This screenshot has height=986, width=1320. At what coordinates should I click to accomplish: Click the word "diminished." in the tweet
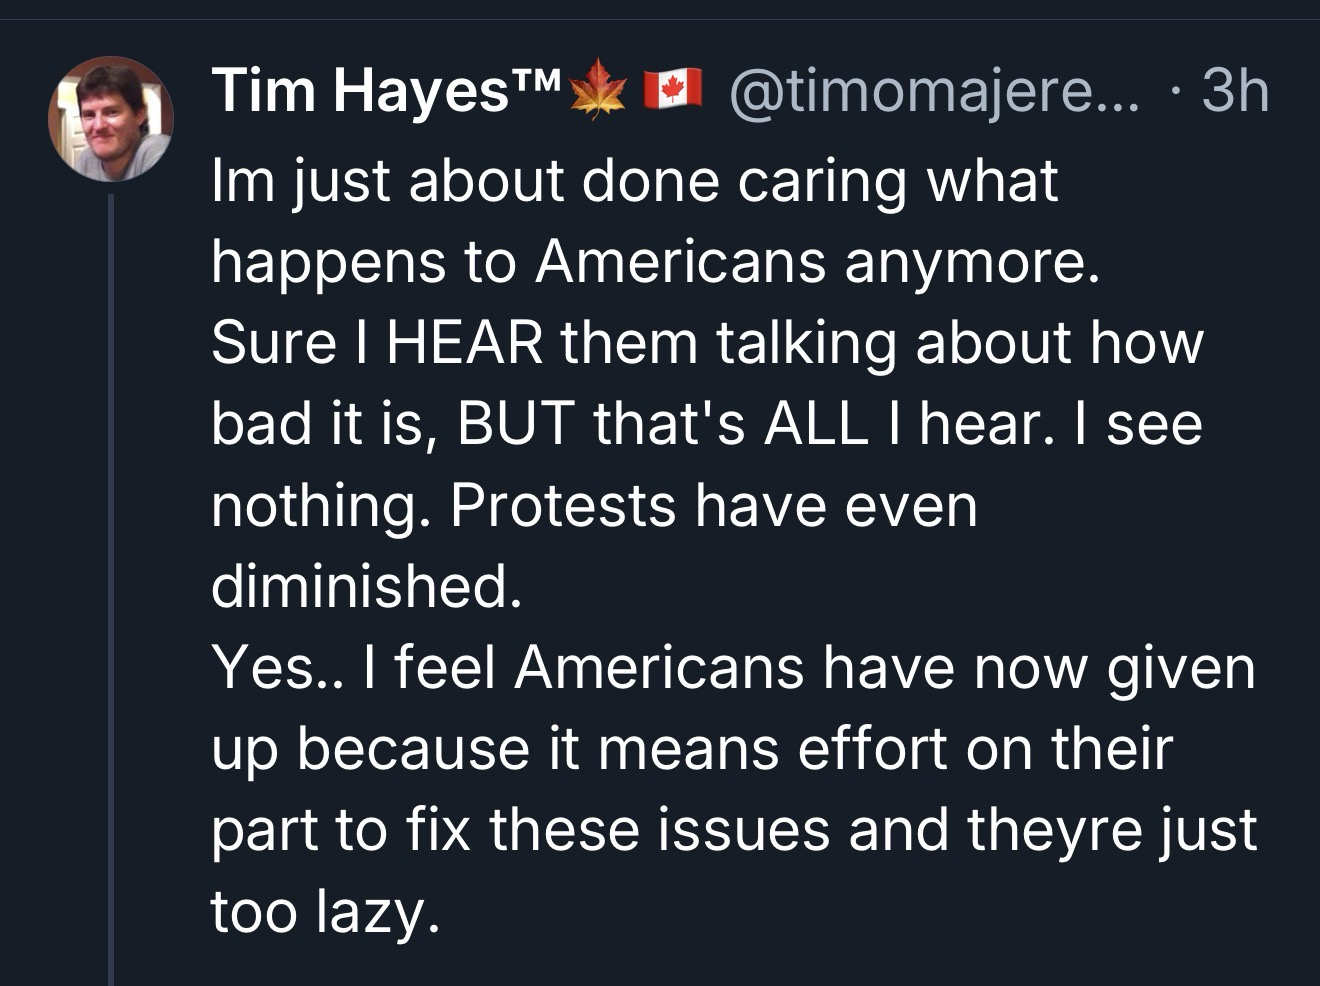tap(366, 586)
